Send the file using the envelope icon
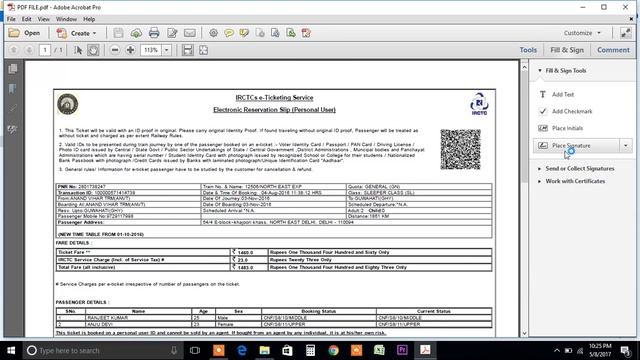640x360 pixels. point(190,33)
